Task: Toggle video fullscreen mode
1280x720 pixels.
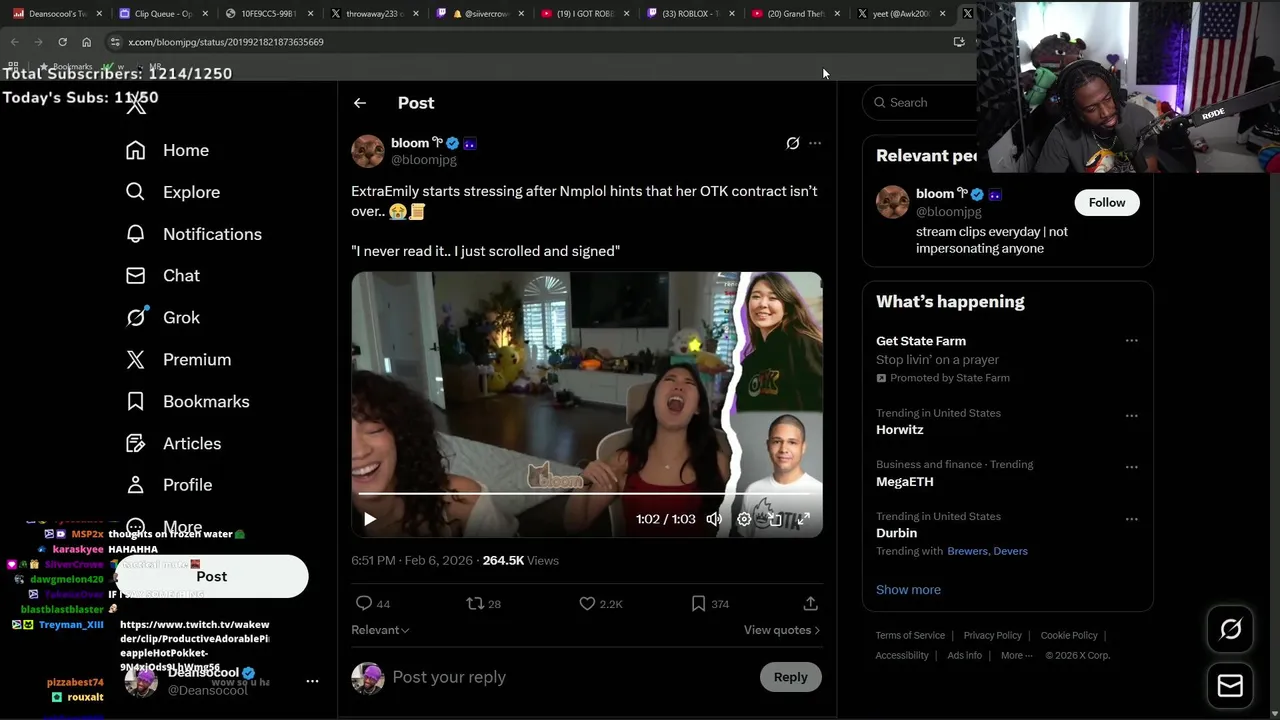Action: pos(803,519)
